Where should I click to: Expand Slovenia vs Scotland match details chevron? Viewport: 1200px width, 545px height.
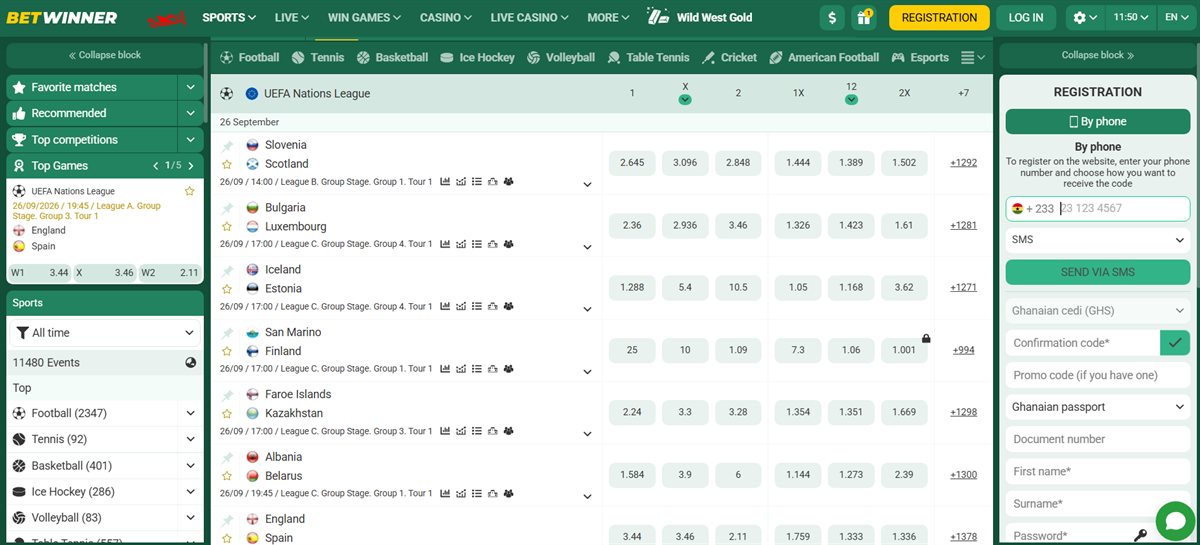(587, 184)
